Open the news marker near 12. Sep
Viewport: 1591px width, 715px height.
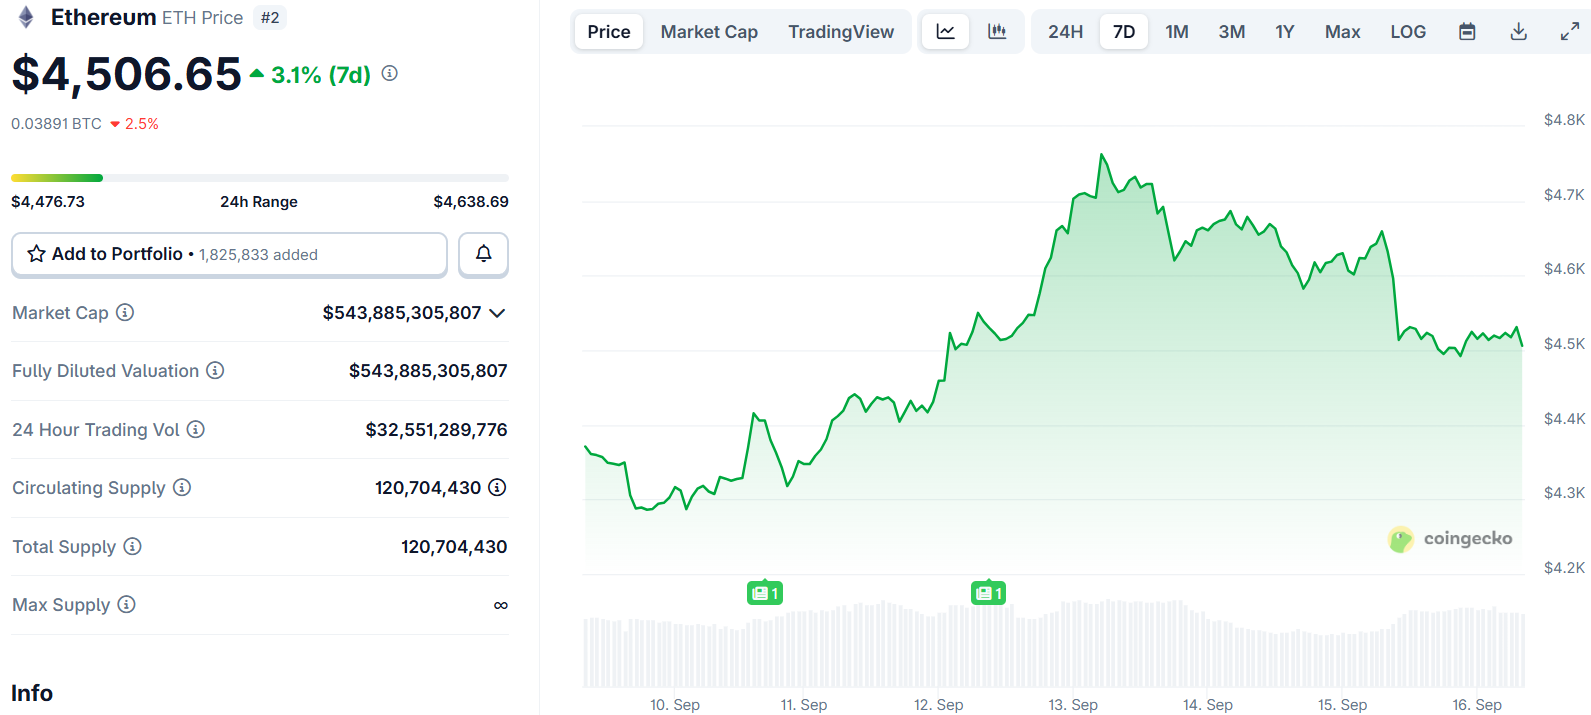(988, 593)
